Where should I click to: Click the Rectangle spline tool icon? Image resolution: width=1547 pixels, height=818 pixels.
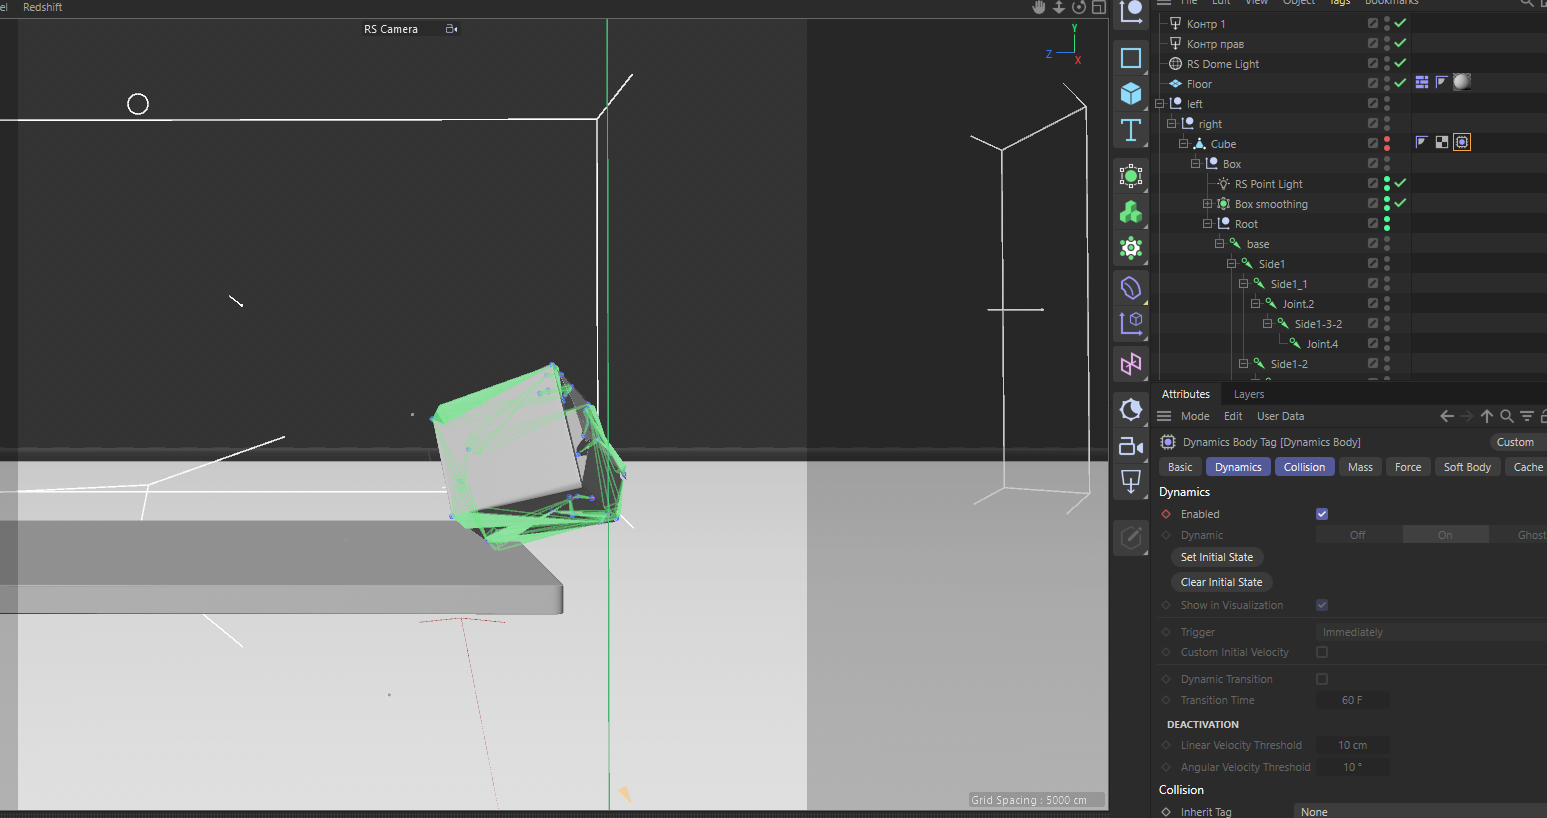pyautogui.click(x=1131, y=58)
